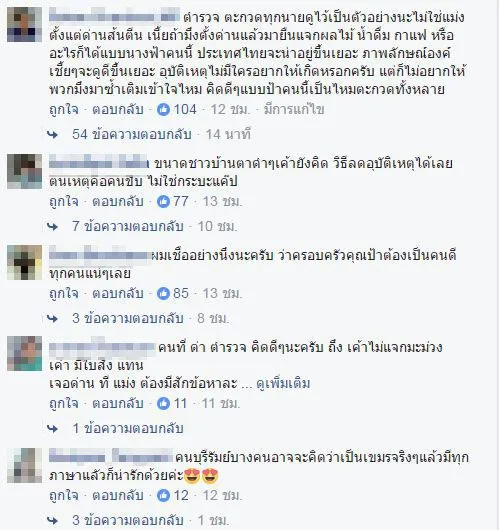
Task: Click the like icon showing 85 reactions
Action: coord(163,293)
